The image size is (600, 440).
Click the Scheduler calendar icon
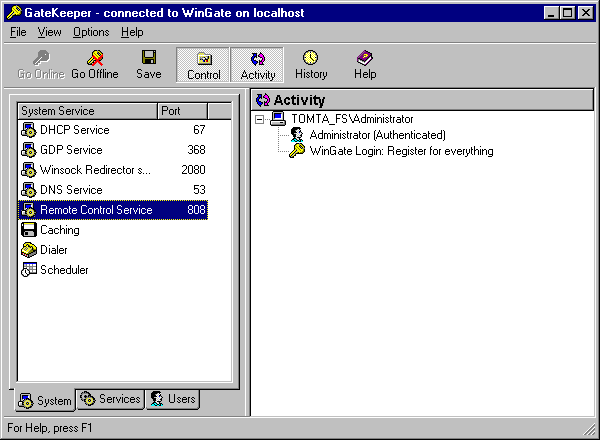[x=29, y=269]
